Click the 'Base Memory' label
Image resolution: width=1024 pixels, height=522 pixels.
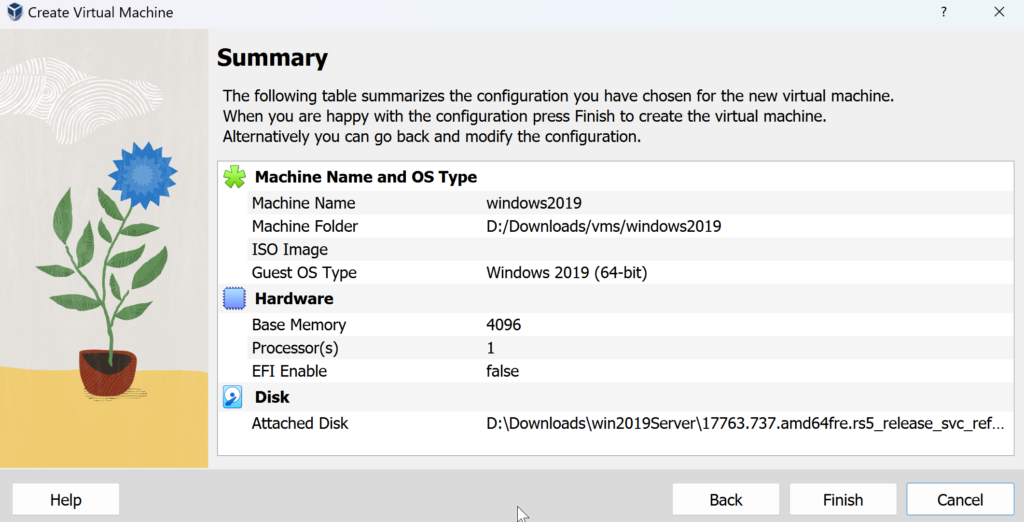pos(299,325)
